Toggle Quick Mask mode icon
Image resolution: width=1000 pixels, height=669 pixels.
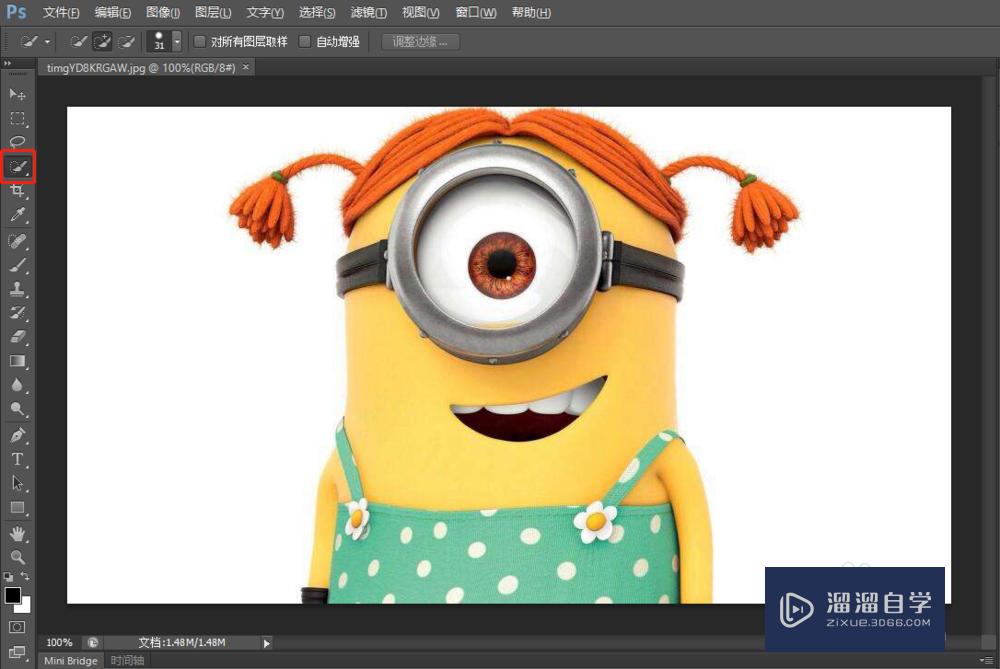[17, 627]
